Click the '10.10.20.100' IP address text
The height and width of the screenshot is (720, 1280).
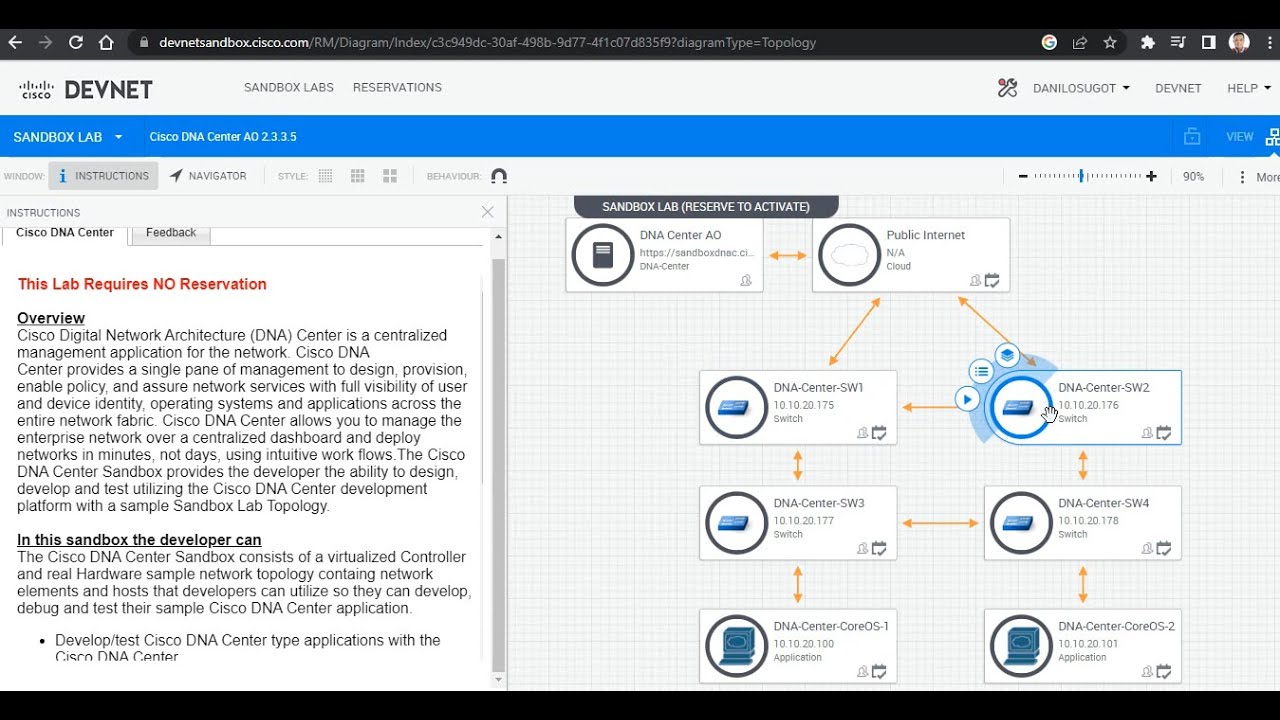click(x=803, y=644)
